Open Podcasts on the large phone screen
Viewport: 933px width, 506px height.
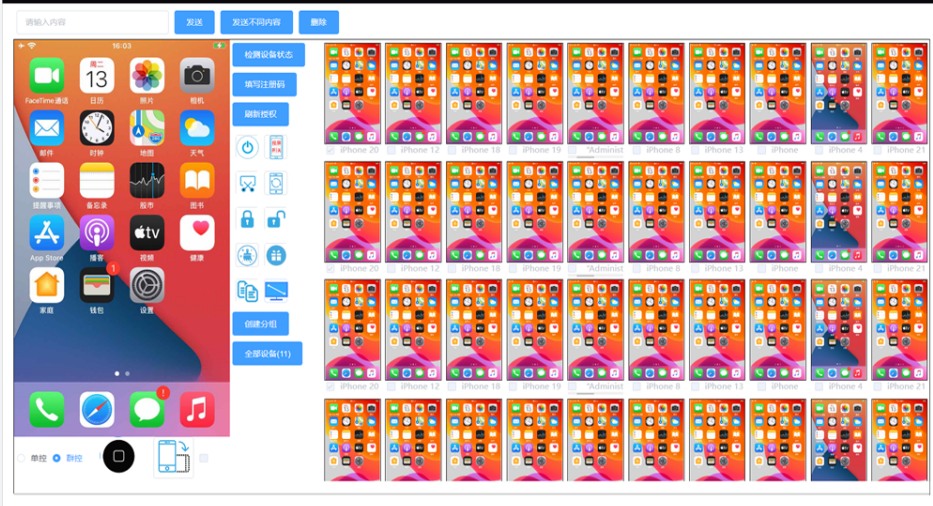click(x=97, y=233)
